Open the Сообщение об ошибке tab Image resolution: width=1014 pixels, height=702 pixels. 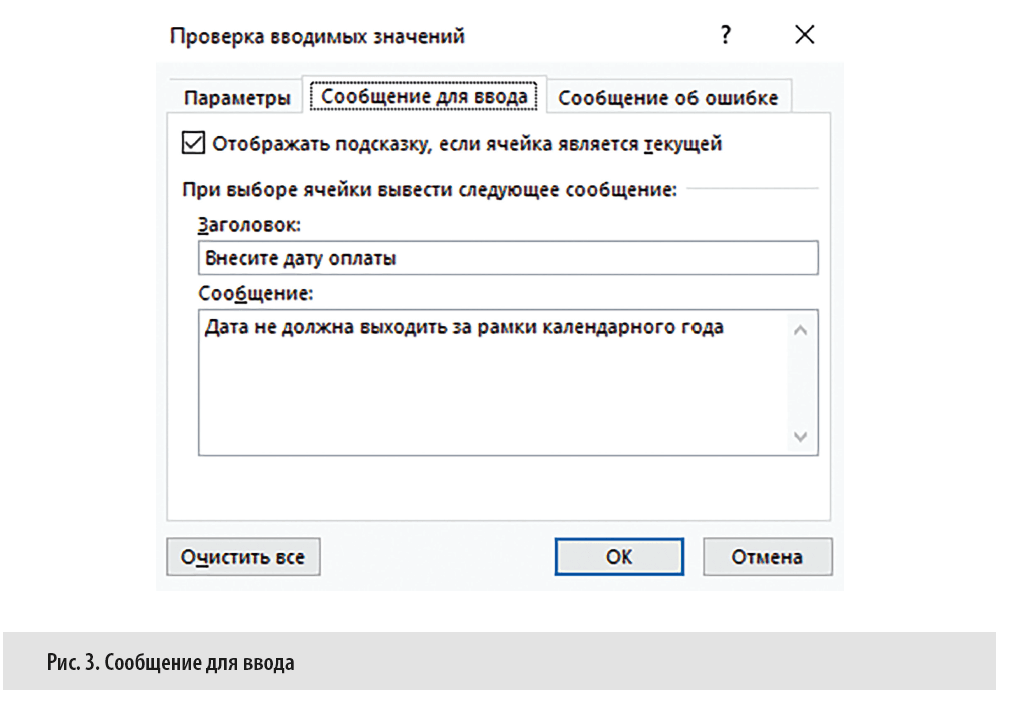(670, 96)
